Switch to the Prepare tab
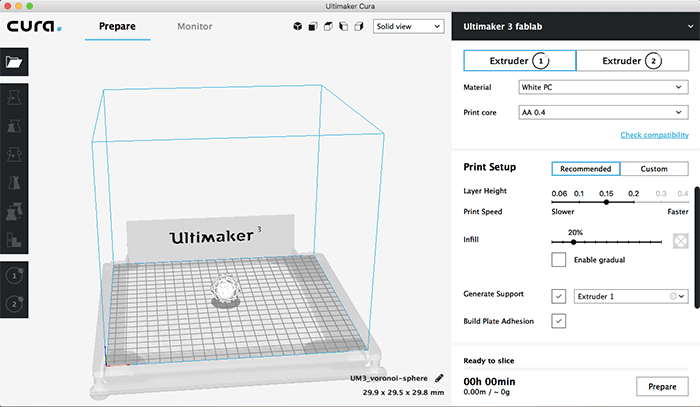The image size is (700, 407). point(117,26)
